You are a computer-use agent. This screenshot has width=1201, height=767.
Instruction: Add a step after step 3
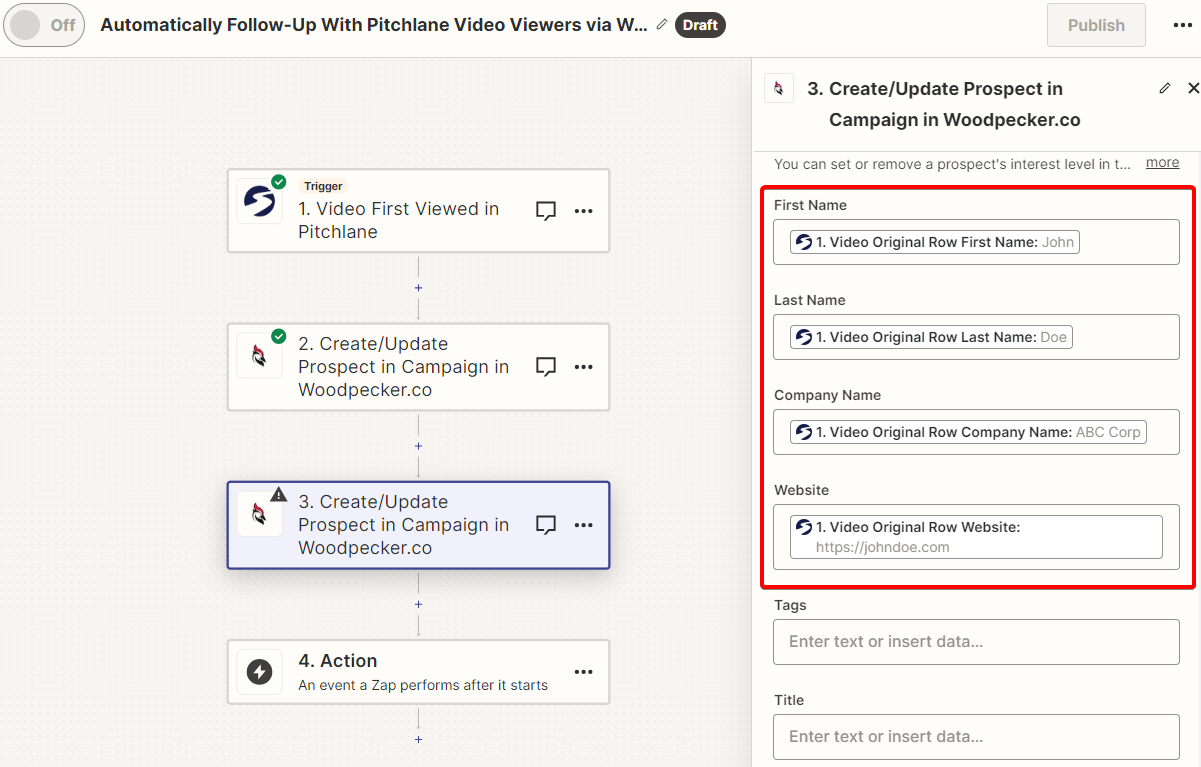[x=418, y=604]
